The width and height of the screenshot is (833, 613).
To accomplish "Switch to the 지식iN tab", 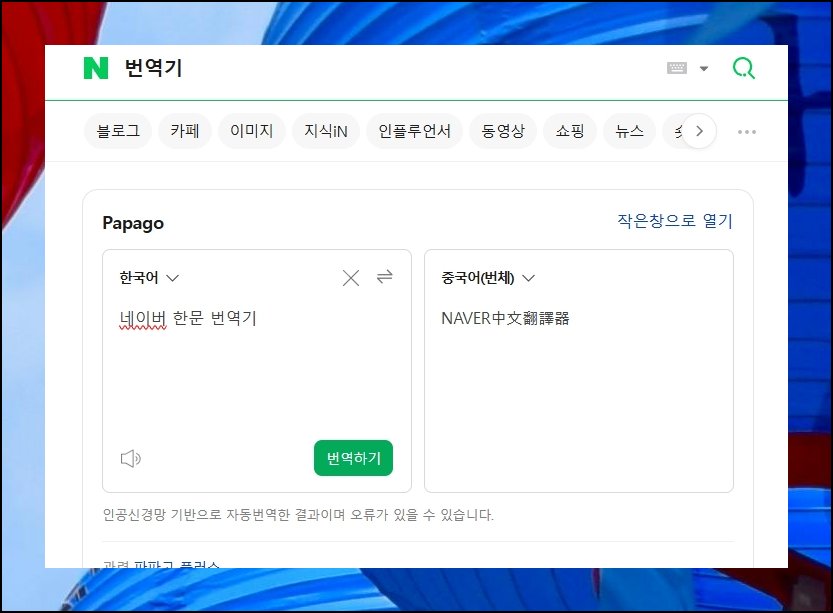I will 326,131.
